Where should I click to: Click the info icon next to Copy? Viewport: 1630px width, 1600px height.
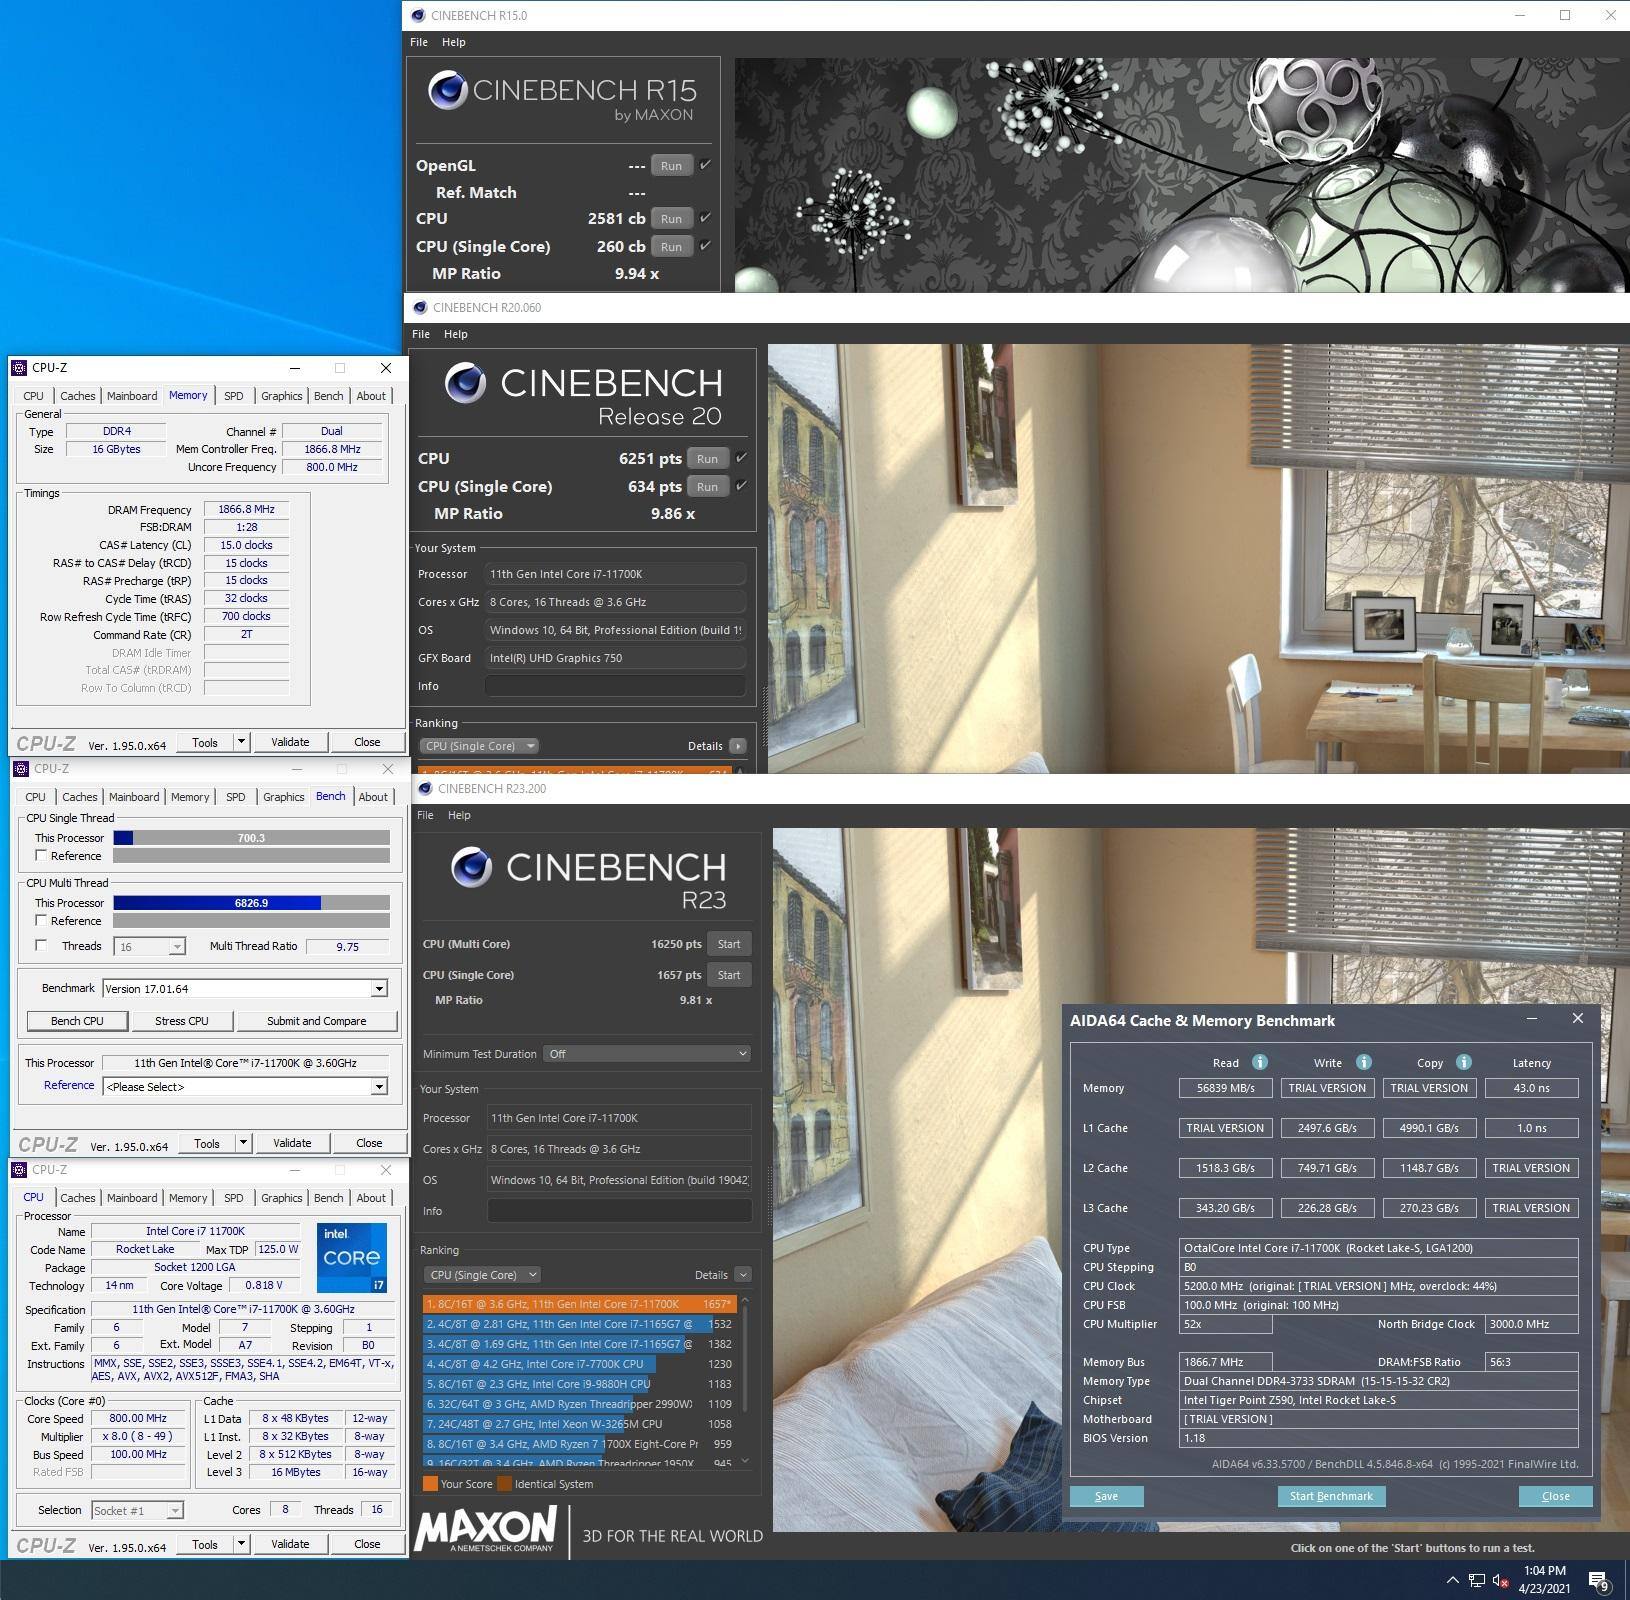1463,1062
